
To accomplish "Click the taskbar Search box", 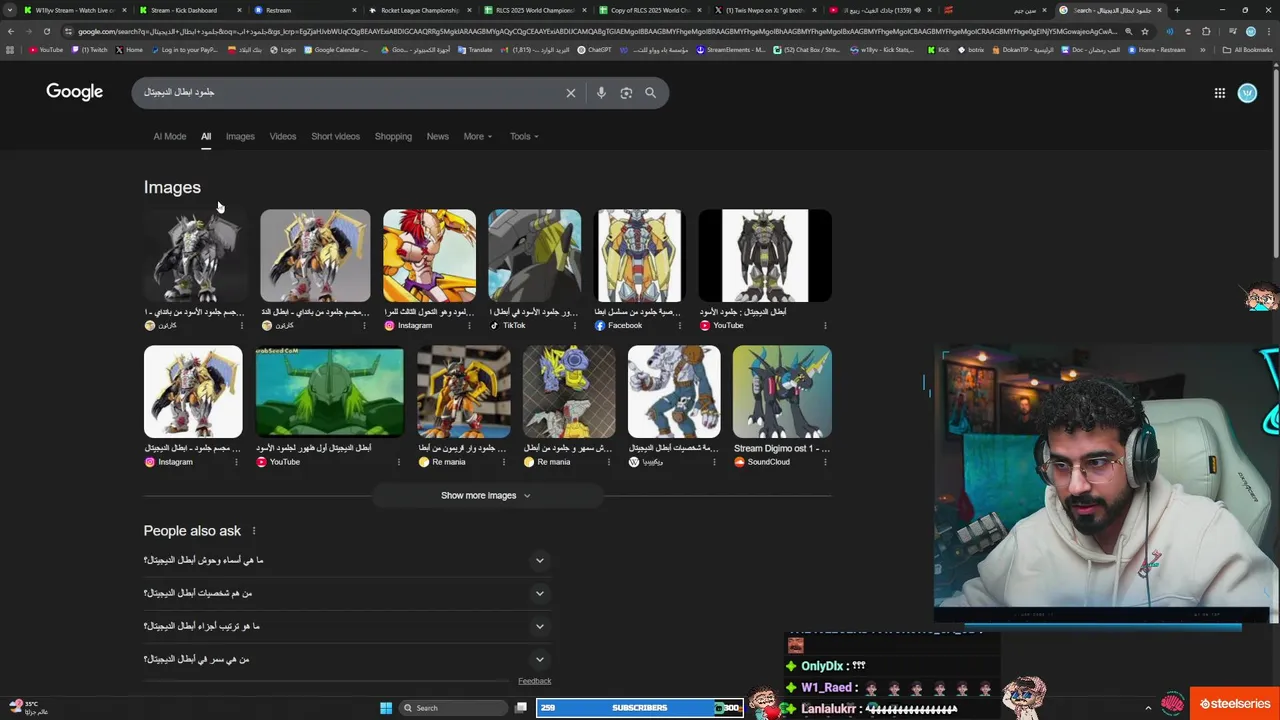I will pyautogui.click(x=453, y=708).
